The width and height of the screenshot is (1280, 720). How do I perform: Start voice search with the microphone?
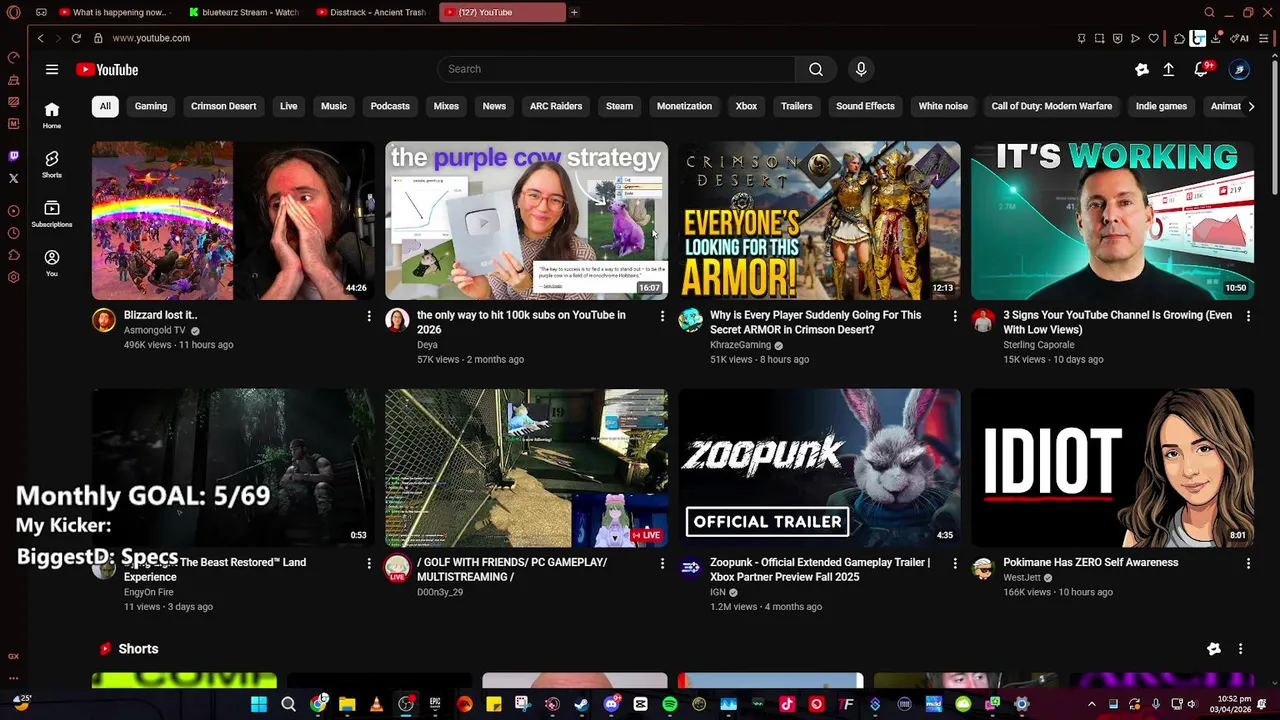pyautogui.click(x=861, y=69)
